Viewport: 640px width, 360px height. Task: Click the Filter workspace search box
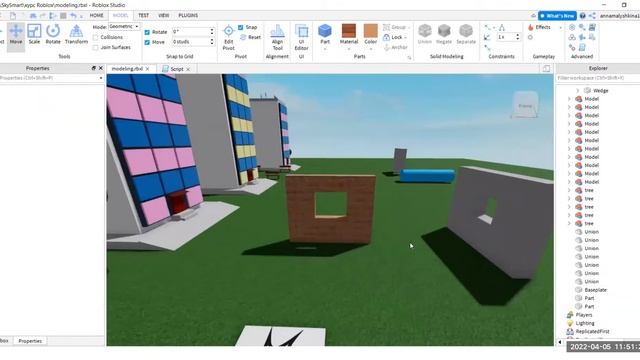point(598,78)
